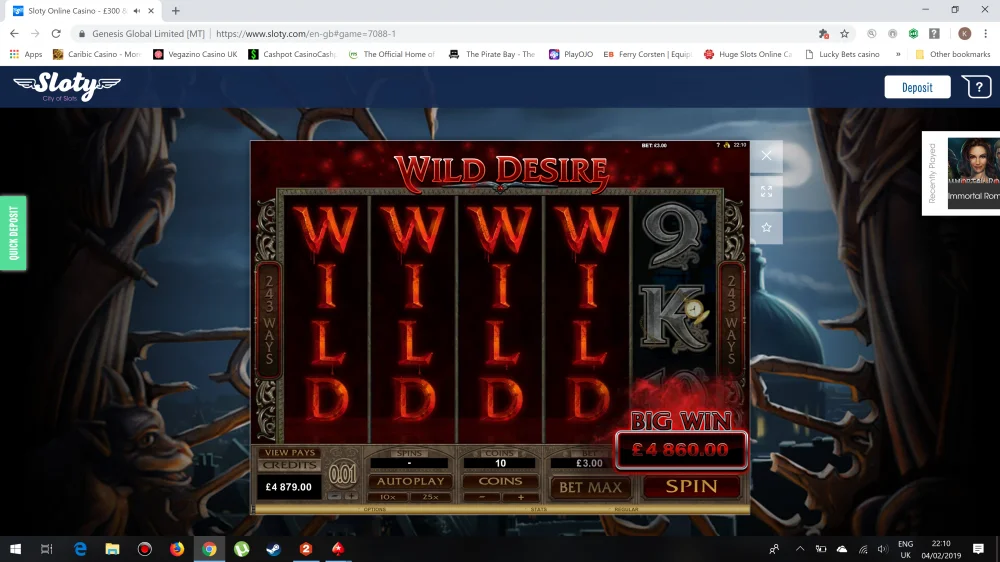
Task: Open Steam from the taskbar
Action: point(274,549)
